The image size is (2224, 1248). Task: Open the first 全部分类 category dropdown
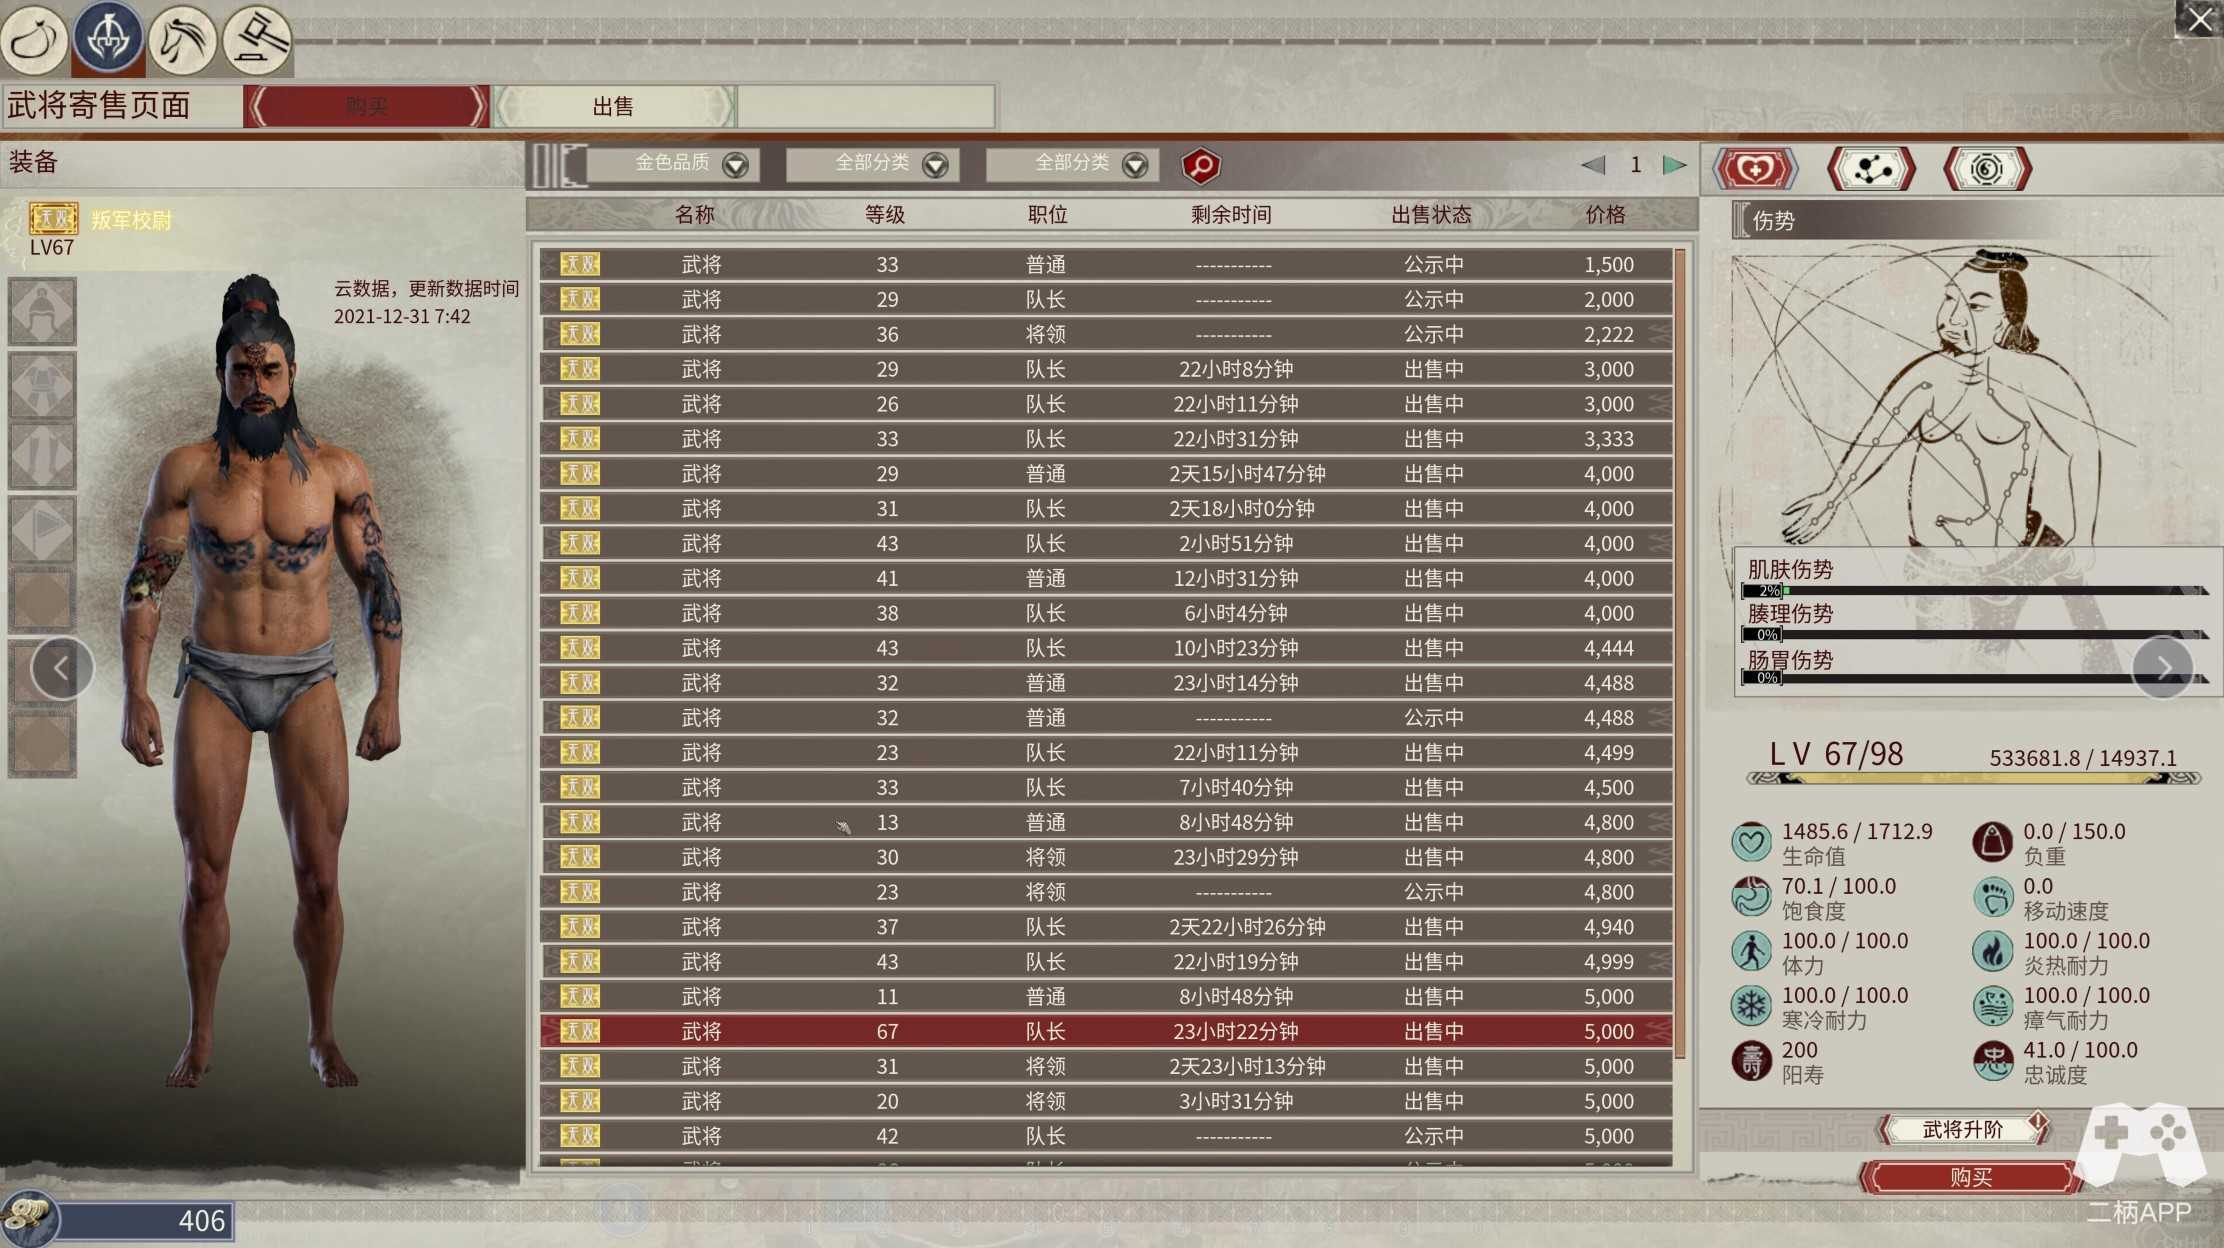click(873, 164)
